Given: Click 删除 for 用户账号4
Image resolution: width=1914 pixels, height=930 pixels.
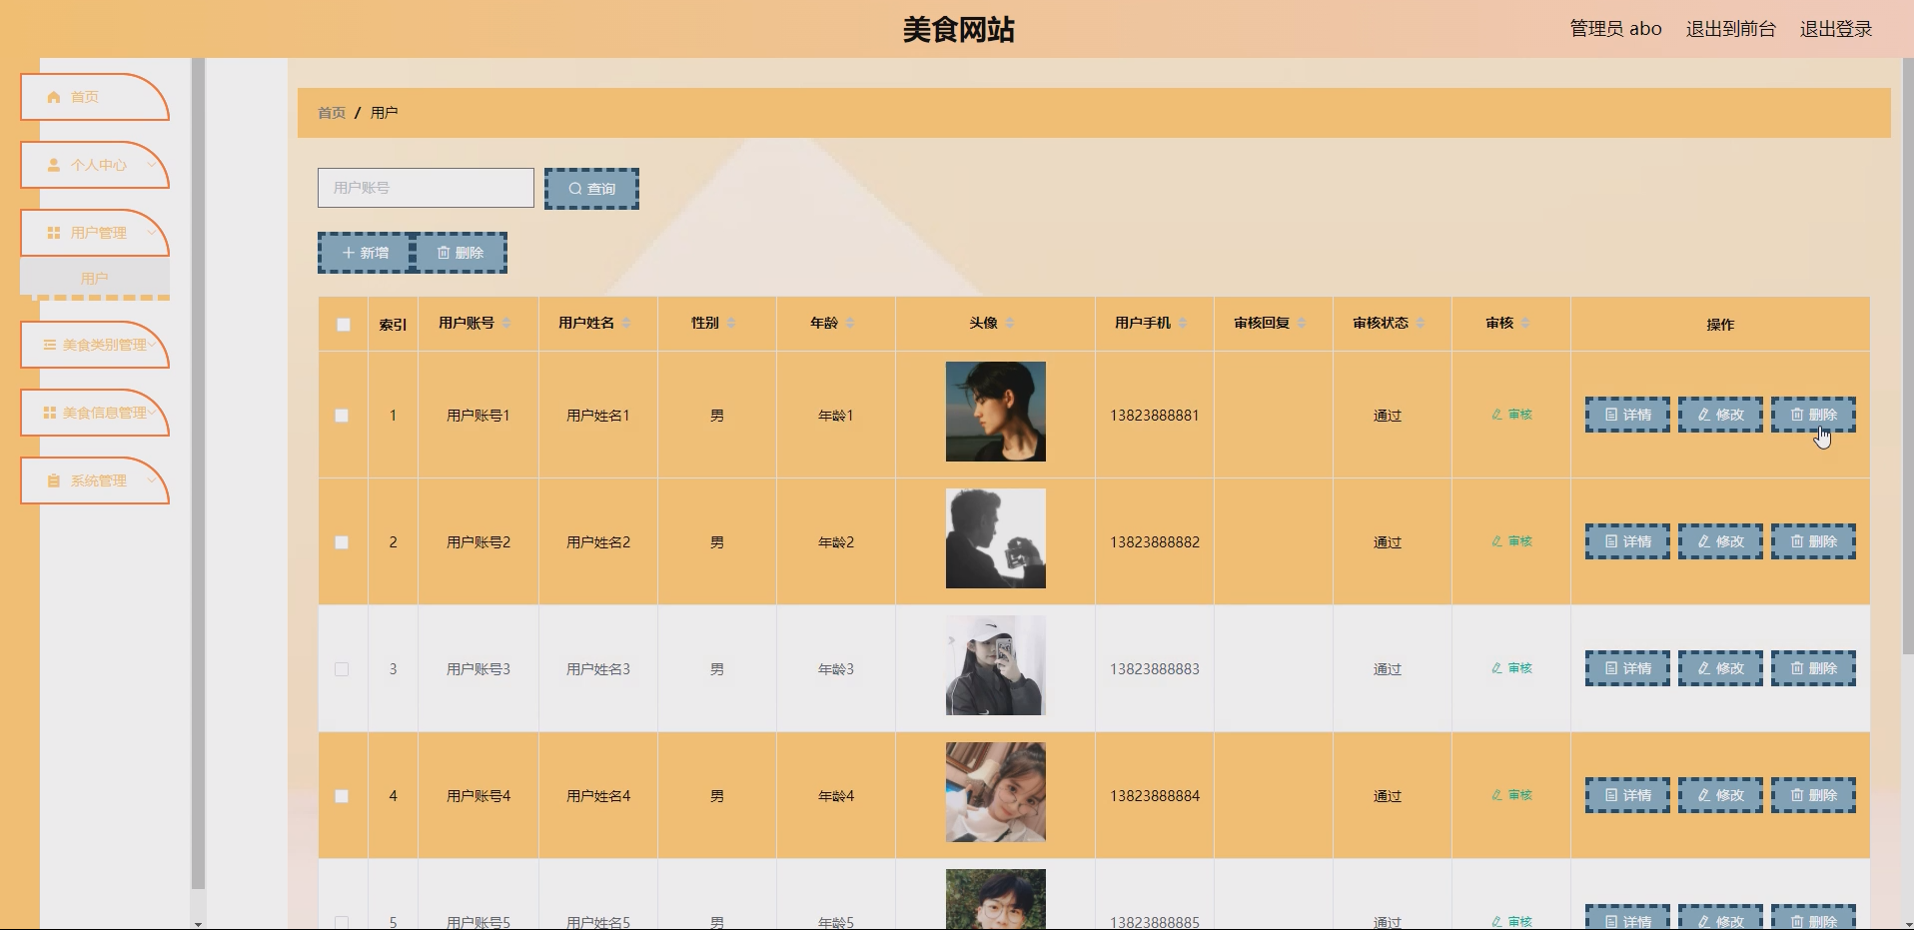Looking at the screenshot, I should click(x=1813, y=796).
